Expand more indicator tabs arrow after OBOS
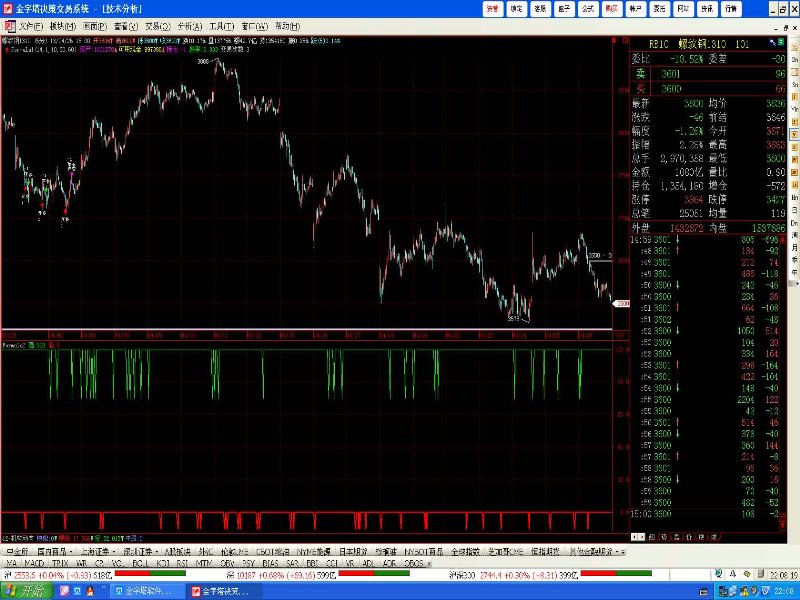The image size is (800, 600). tap(430, 564)
